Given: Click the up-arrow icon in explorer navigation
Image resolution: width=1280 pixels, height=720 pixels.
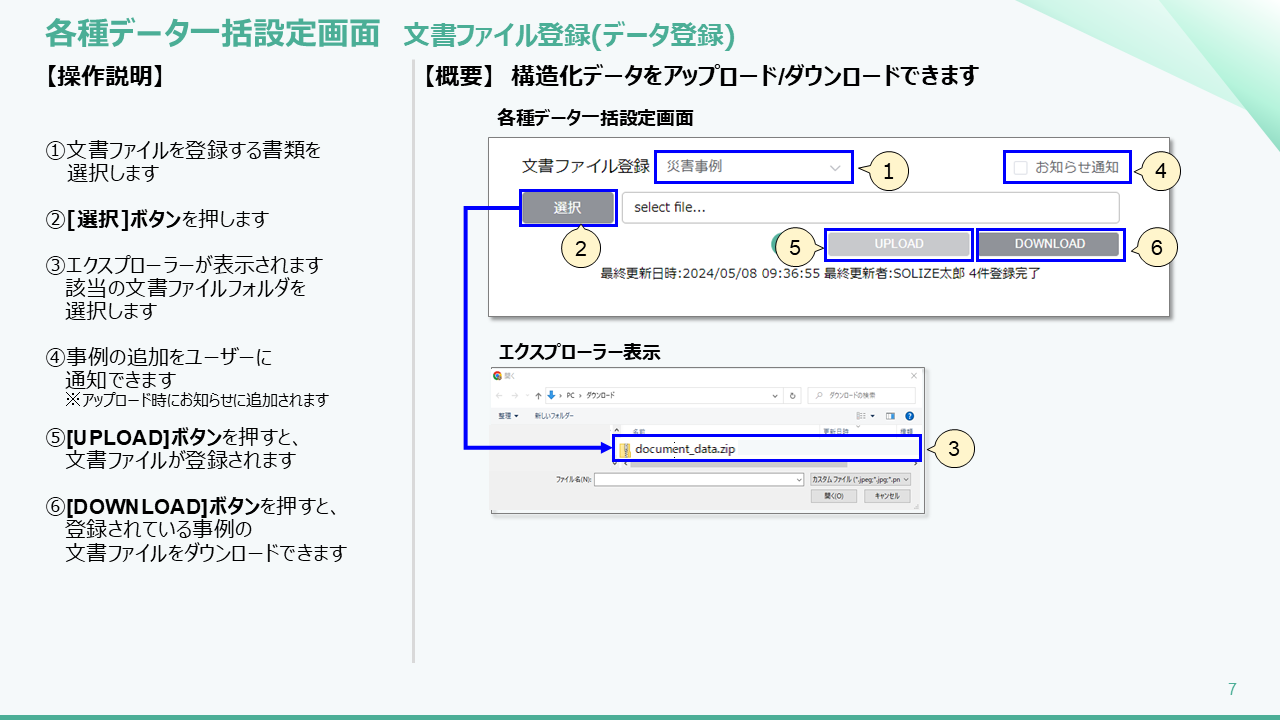Looking at the screenshot, I should 538,395.
